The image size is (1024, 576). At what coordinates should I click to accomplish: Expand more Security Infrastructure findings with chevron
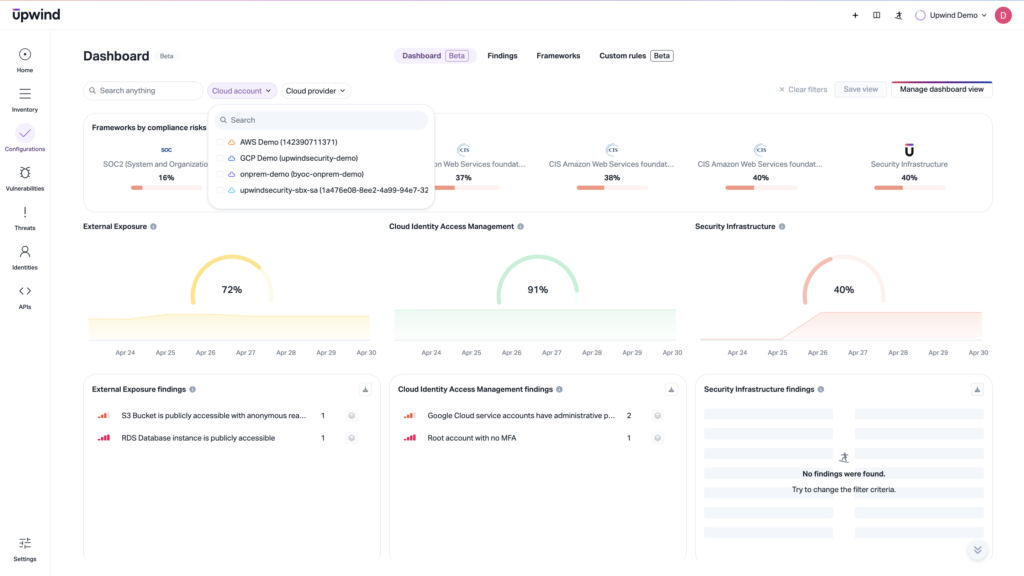(x=977, y=550)
